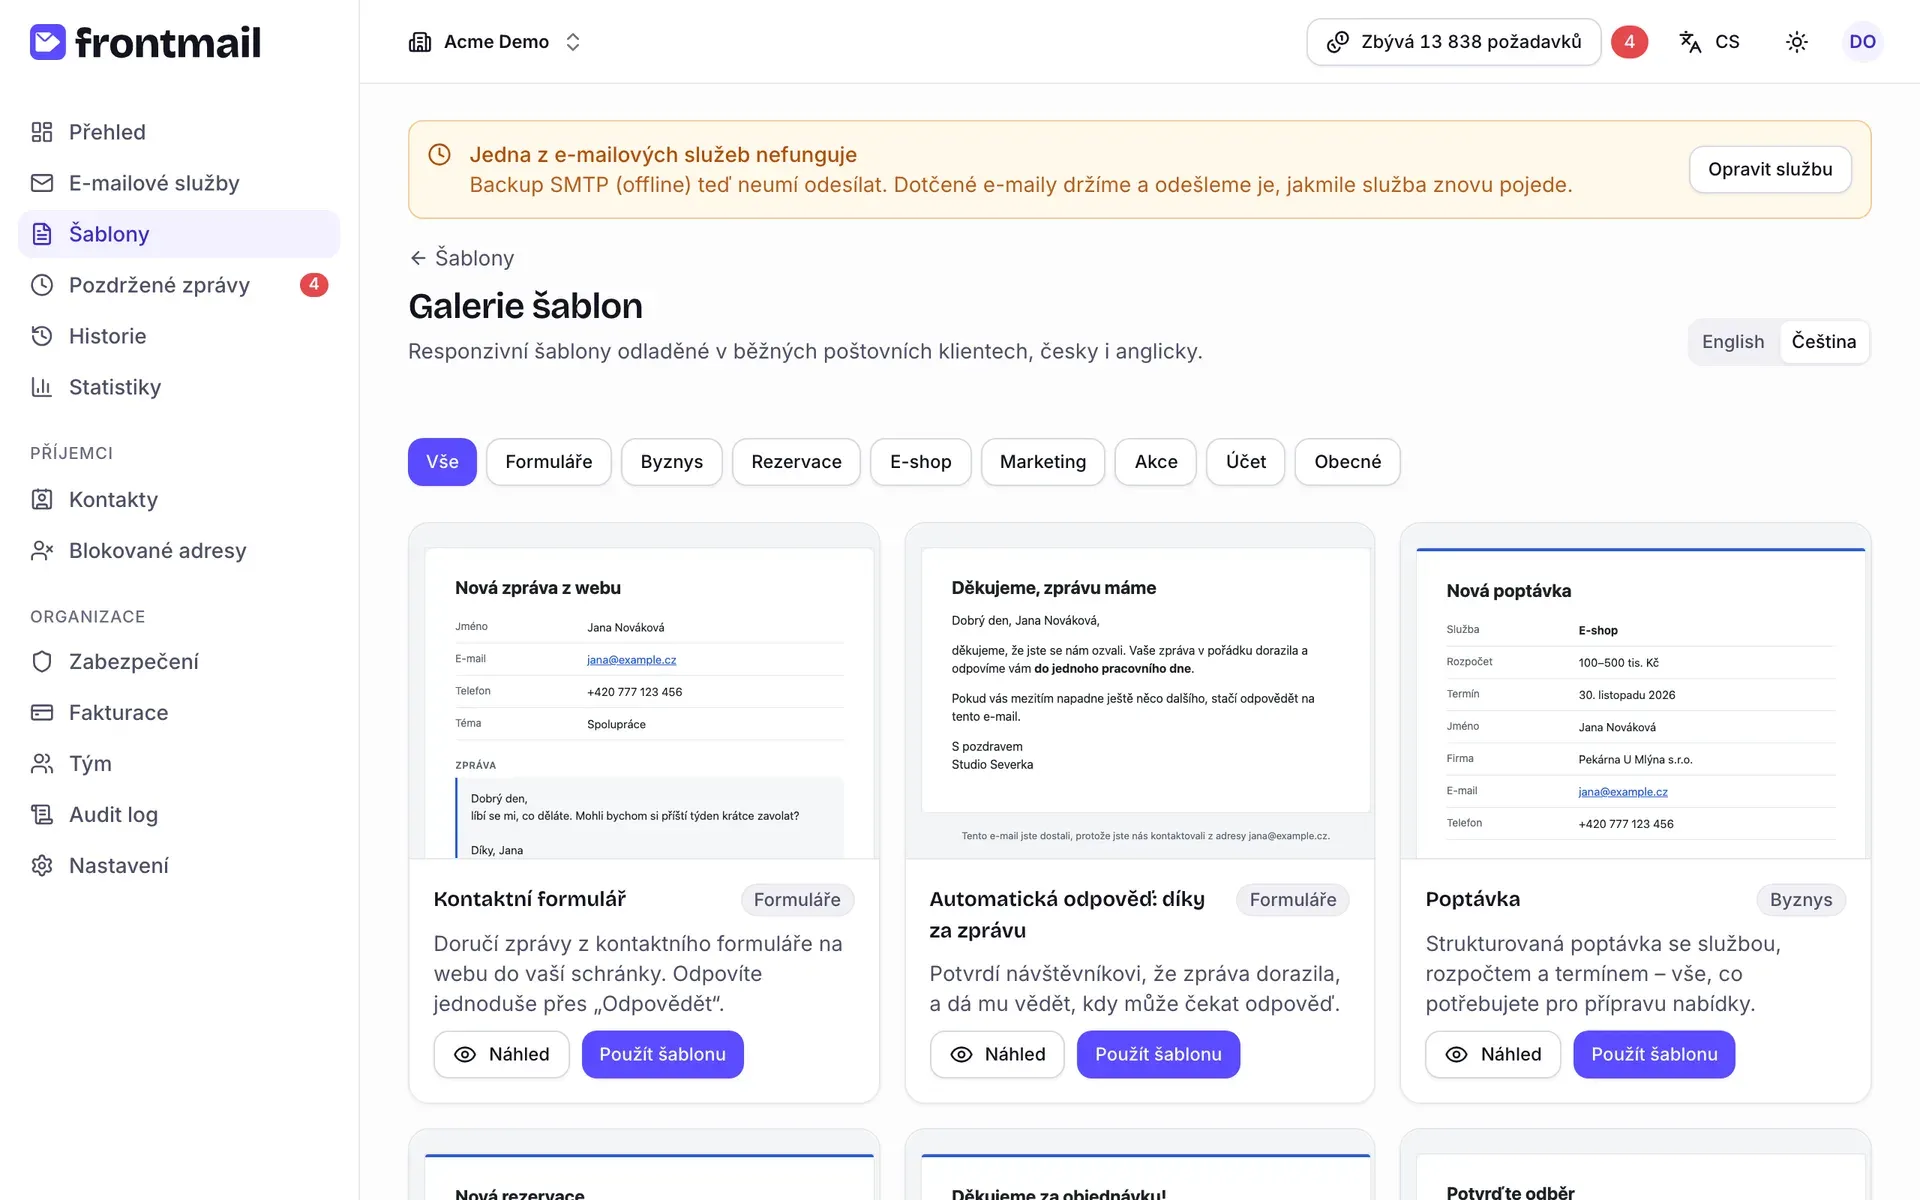Screen dimensions: 1920x1200
Task: Preview Automatická odpověď template via Náhled
Action: (997, 1054)
